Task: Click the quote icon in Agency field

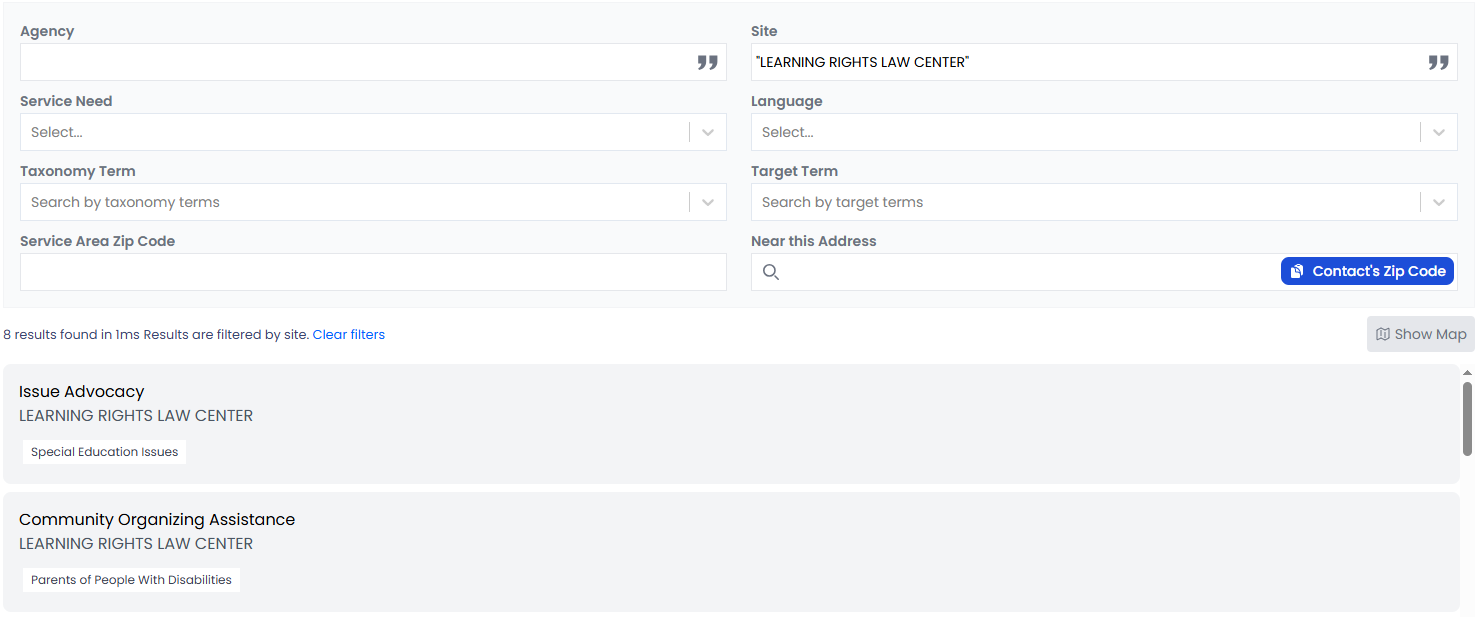Action: tap(708, 63)
